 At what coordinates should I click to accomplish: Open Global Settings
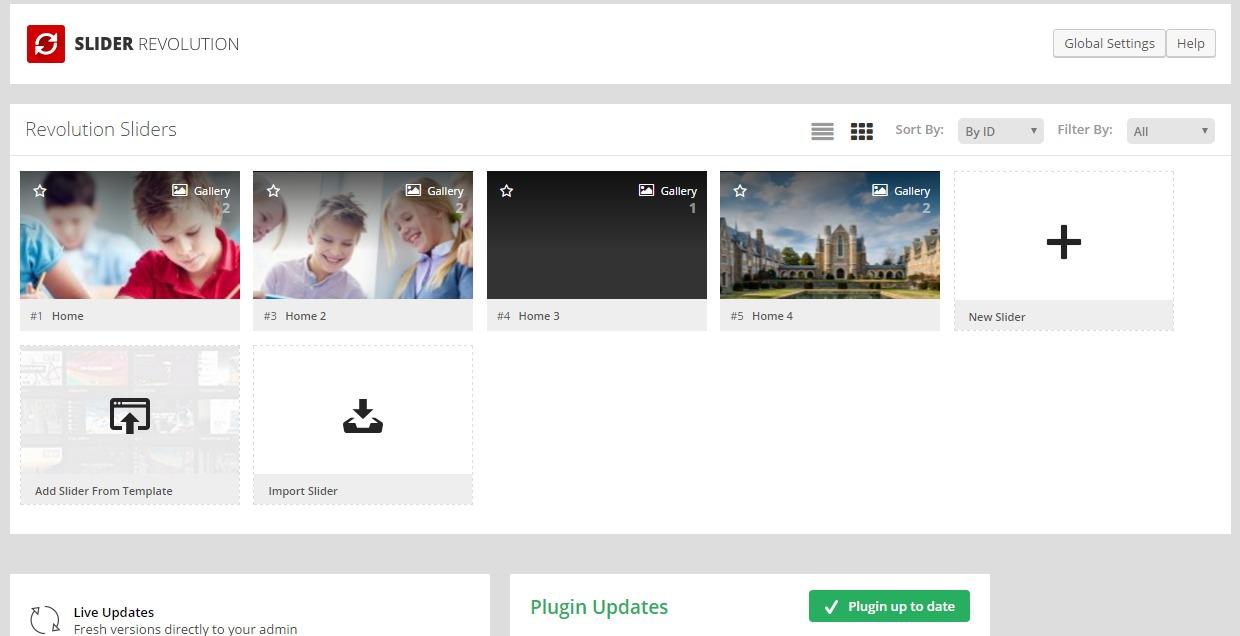[1109, 43]
